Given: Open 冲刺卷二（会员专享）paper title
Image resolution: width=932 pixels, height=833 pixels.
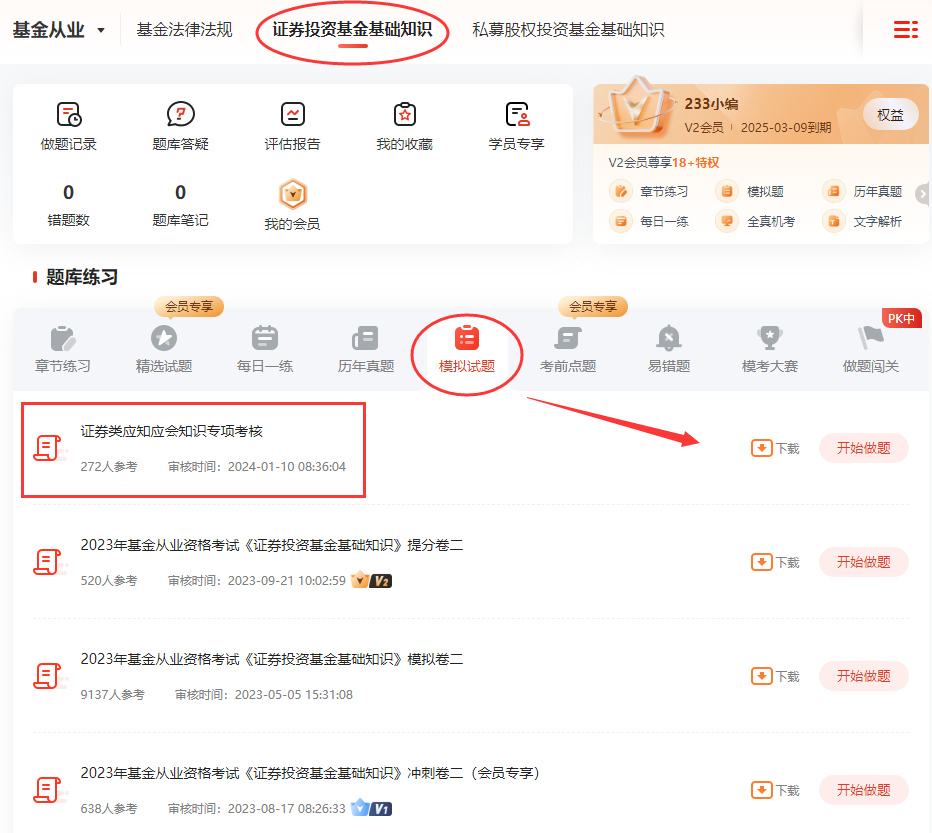Looking at the screenshot, I should (310, 773).
